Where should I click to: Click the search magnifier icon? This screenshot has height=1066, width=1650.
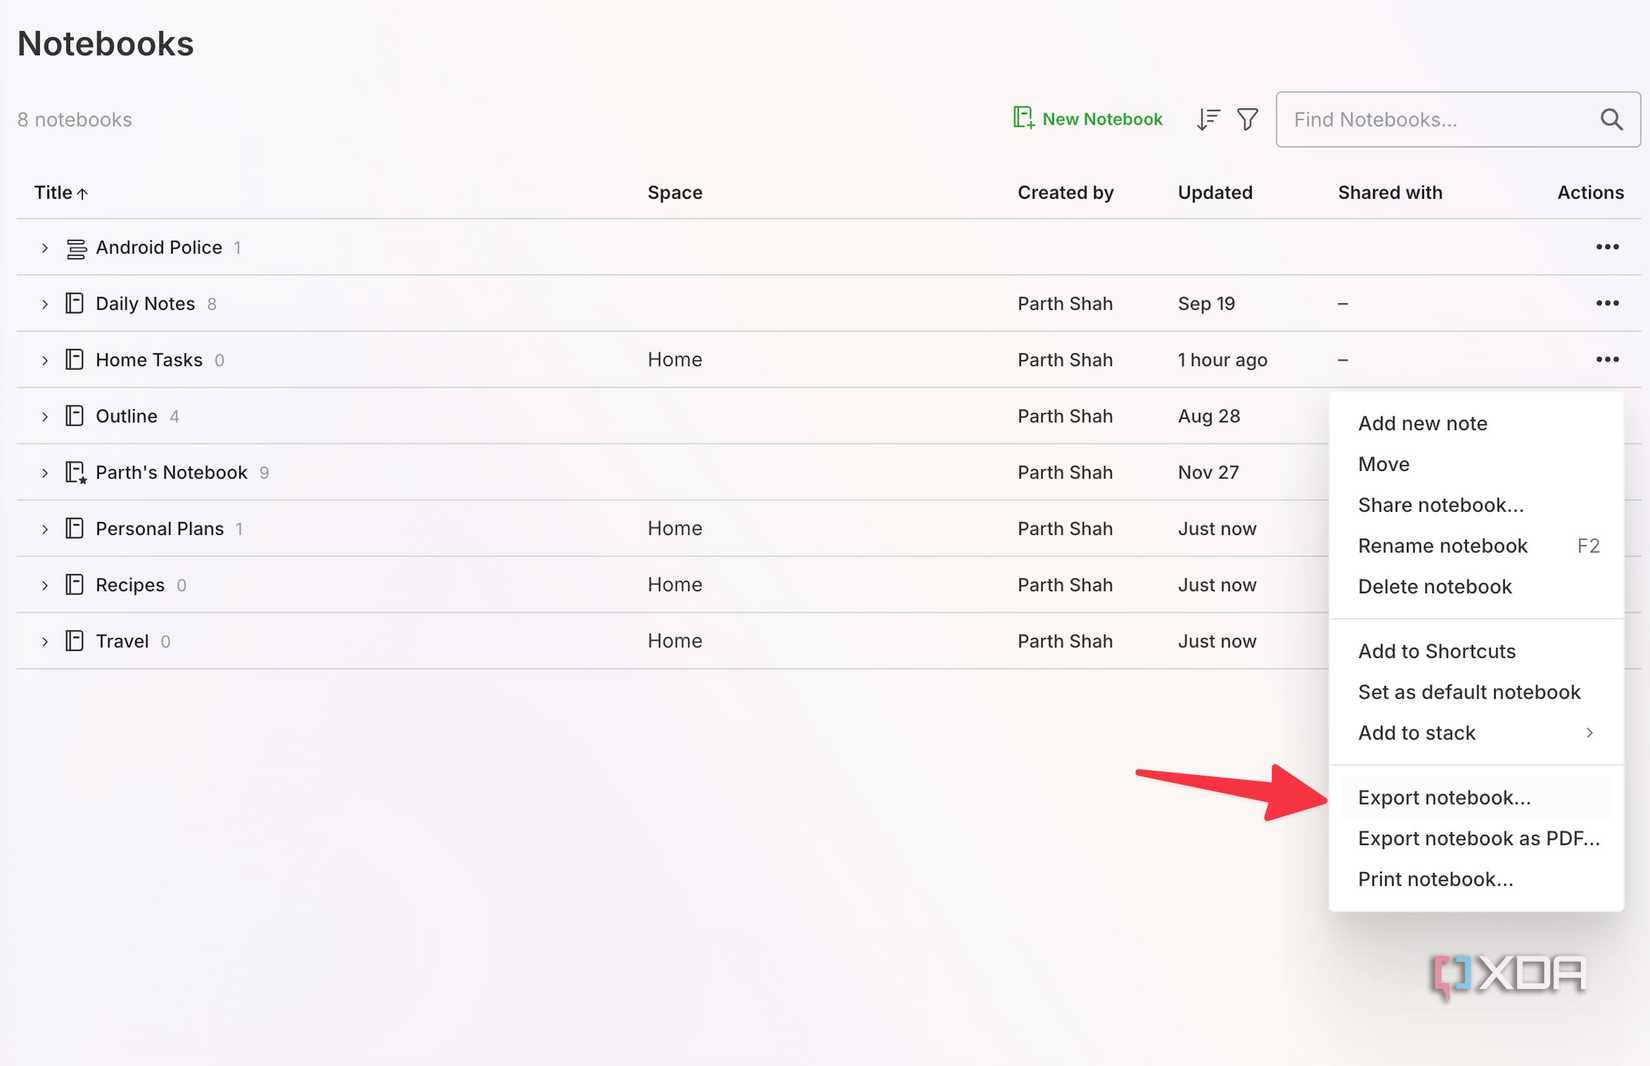(1611, 120)
